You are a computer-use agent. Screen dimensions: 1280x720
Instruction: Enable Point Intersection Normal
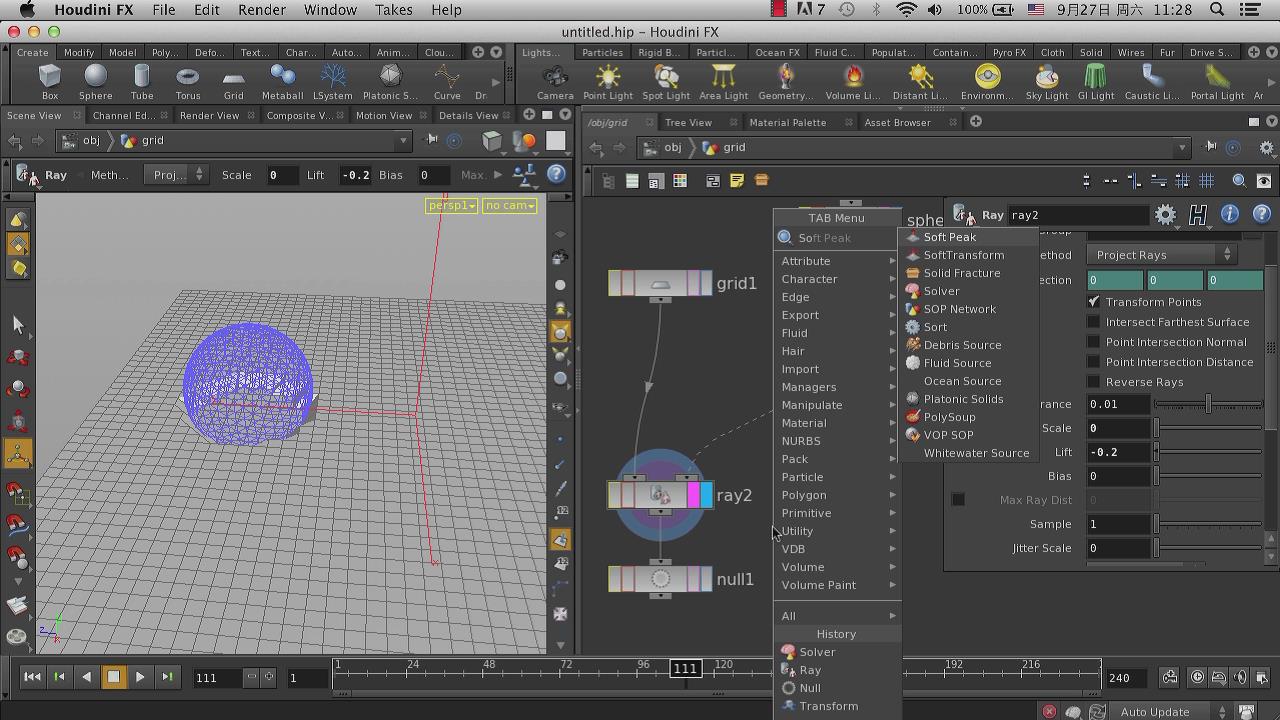click(1094, 342)
